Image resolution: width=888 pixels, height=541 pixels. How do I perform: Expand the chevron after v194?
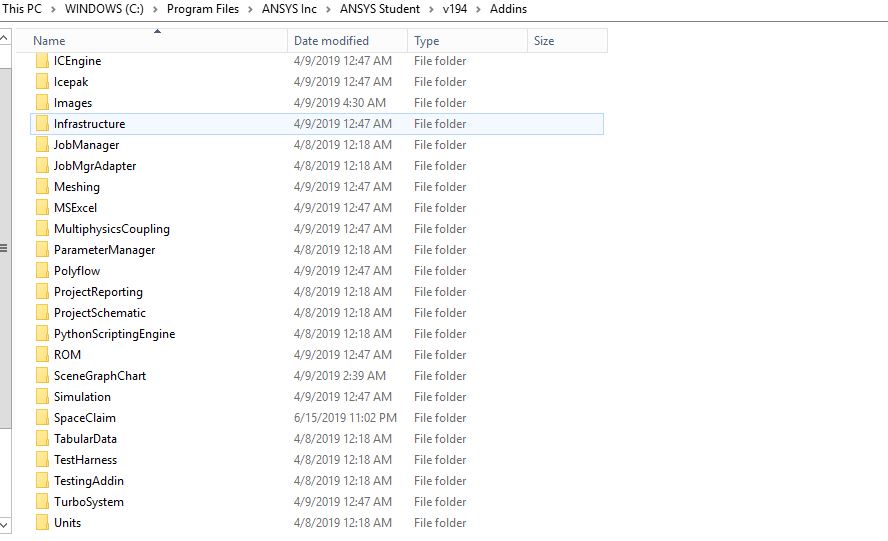tap(479, 10)
